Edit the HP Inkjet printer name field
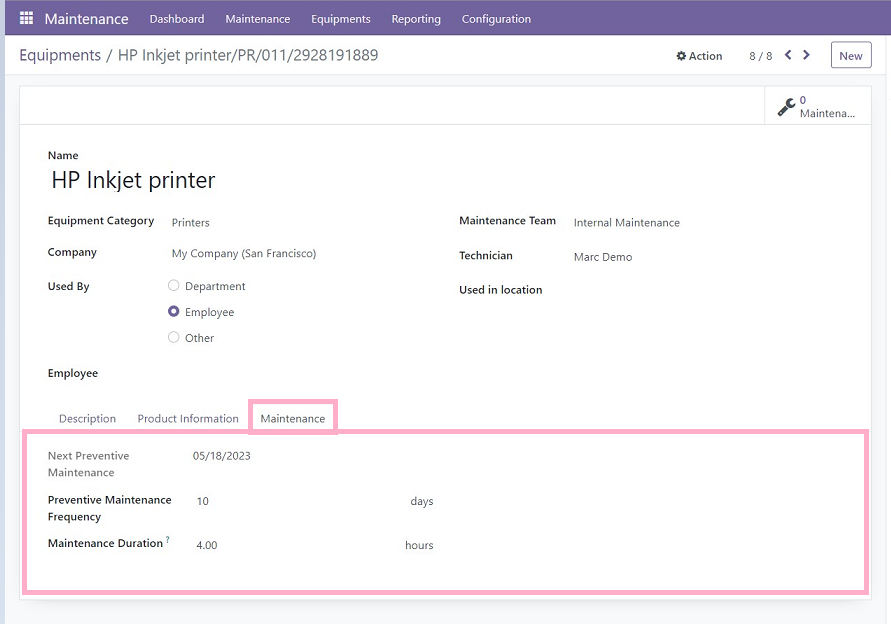 pyautogui.click(x=133, y=180)
